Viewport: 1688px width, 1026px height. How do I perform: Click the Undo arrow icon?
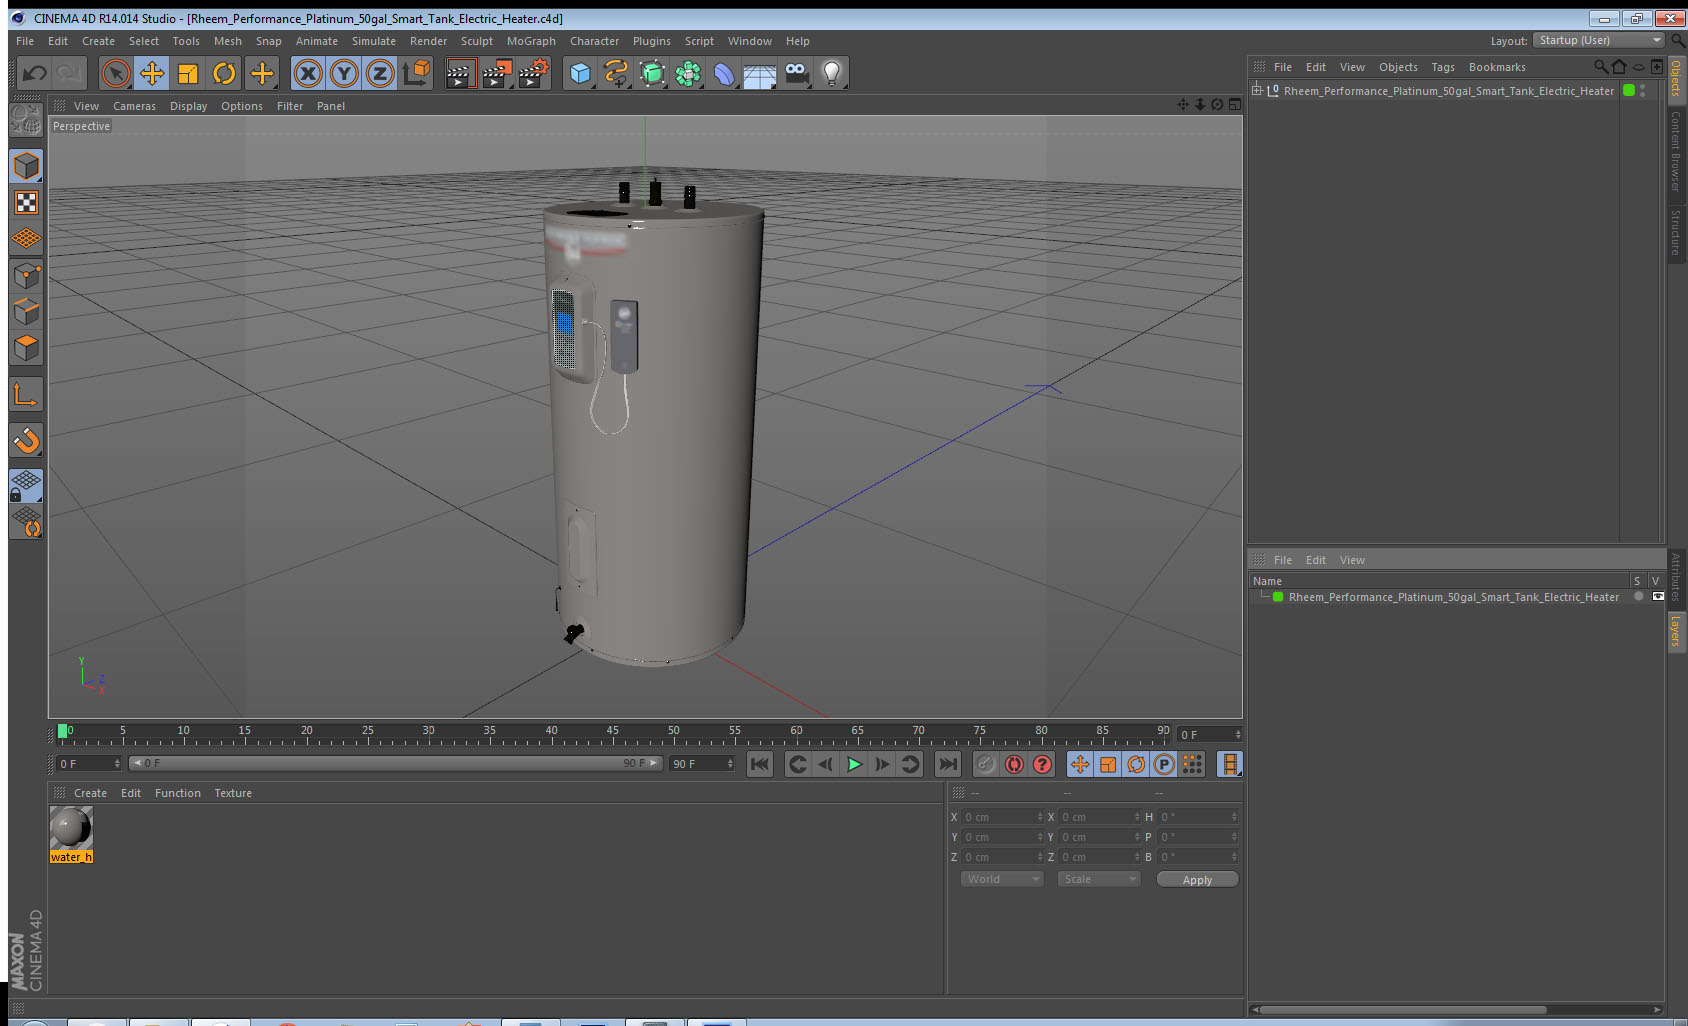[x=35, y=73]
